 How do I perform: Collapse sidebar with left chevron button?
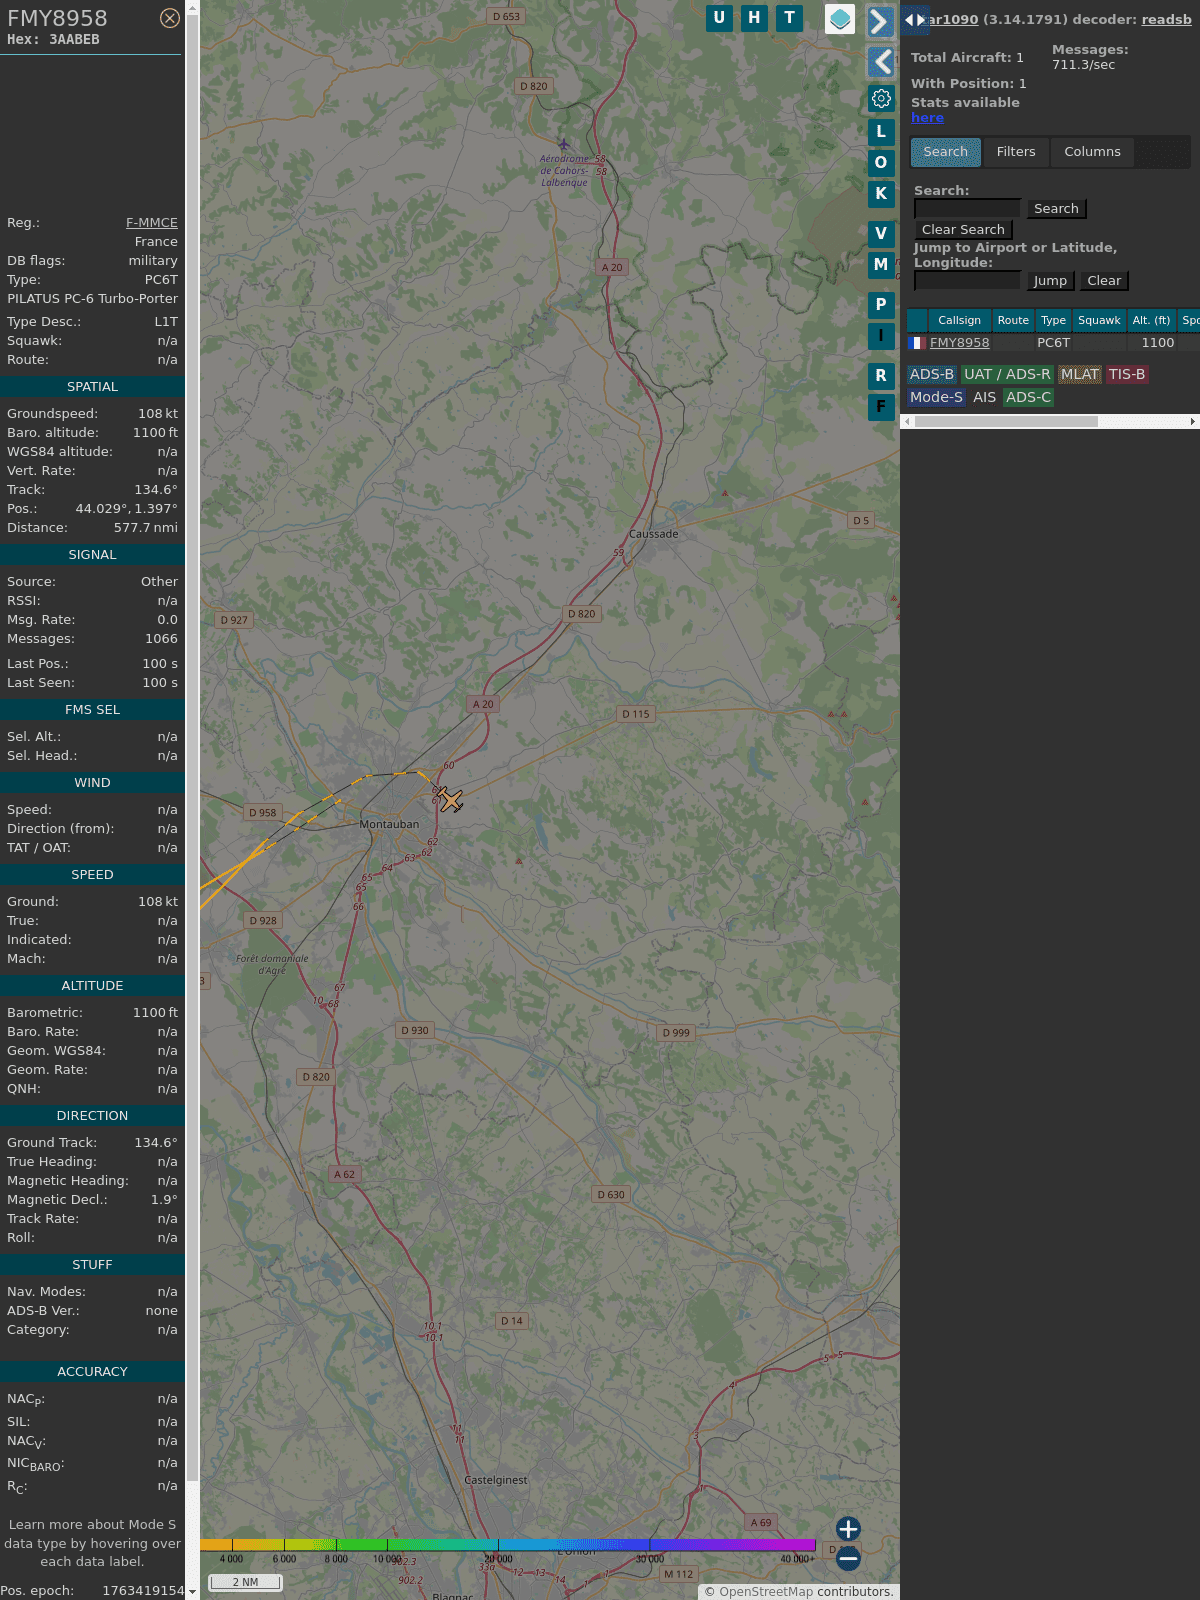(x=880, y=62)
